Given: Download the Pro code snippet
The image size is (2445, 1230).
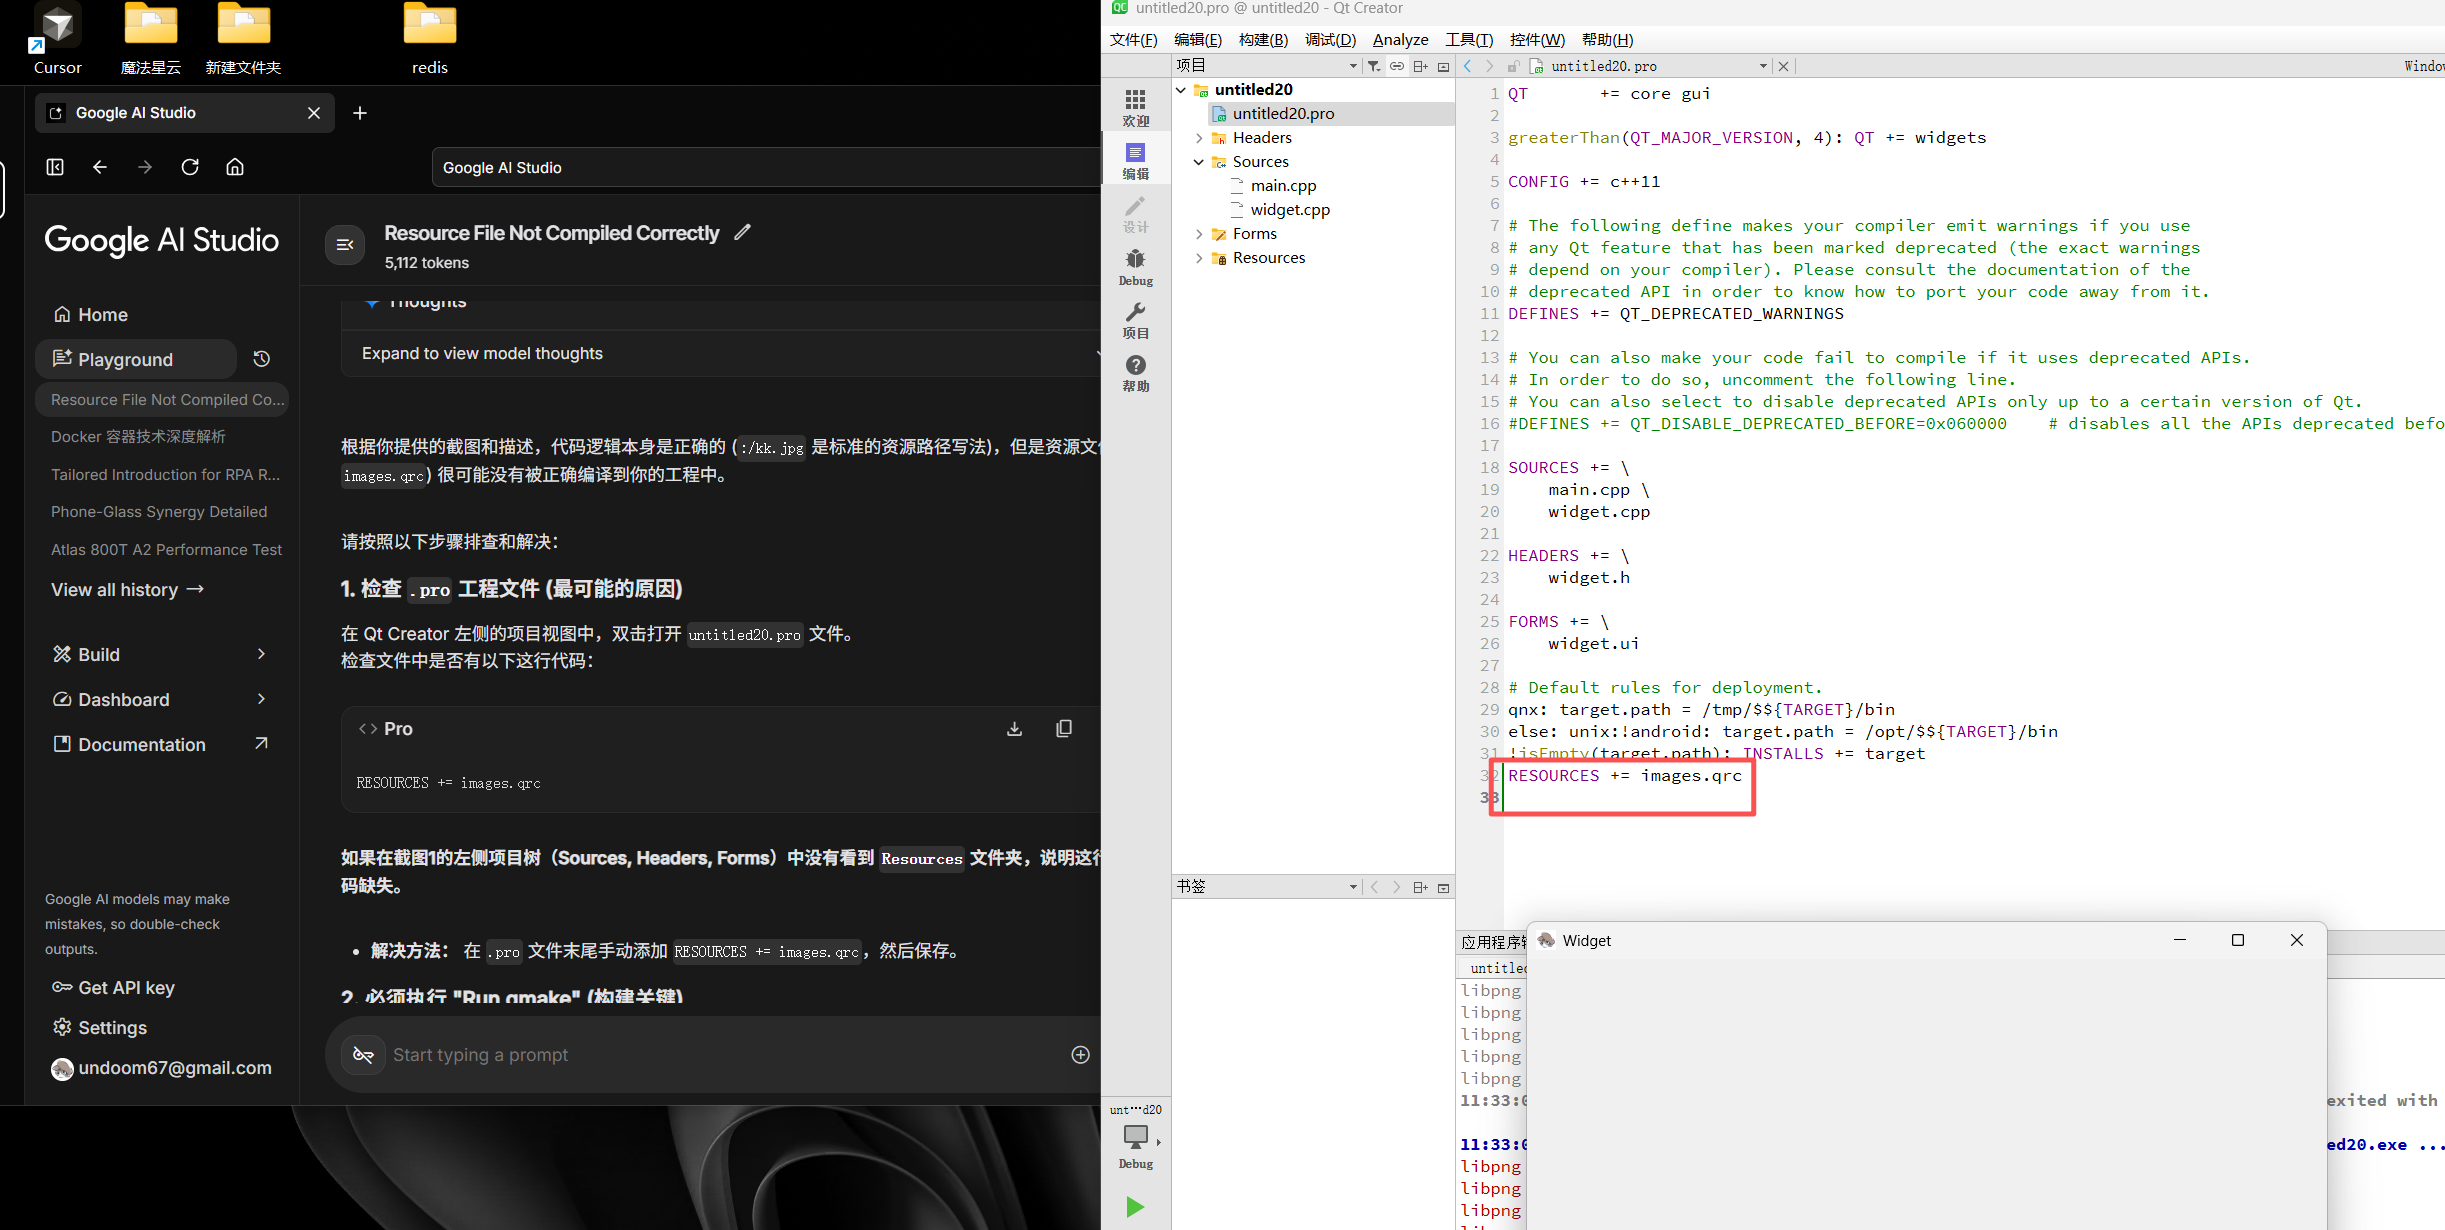Looking at the screenshot, I should coord(1014,729).
